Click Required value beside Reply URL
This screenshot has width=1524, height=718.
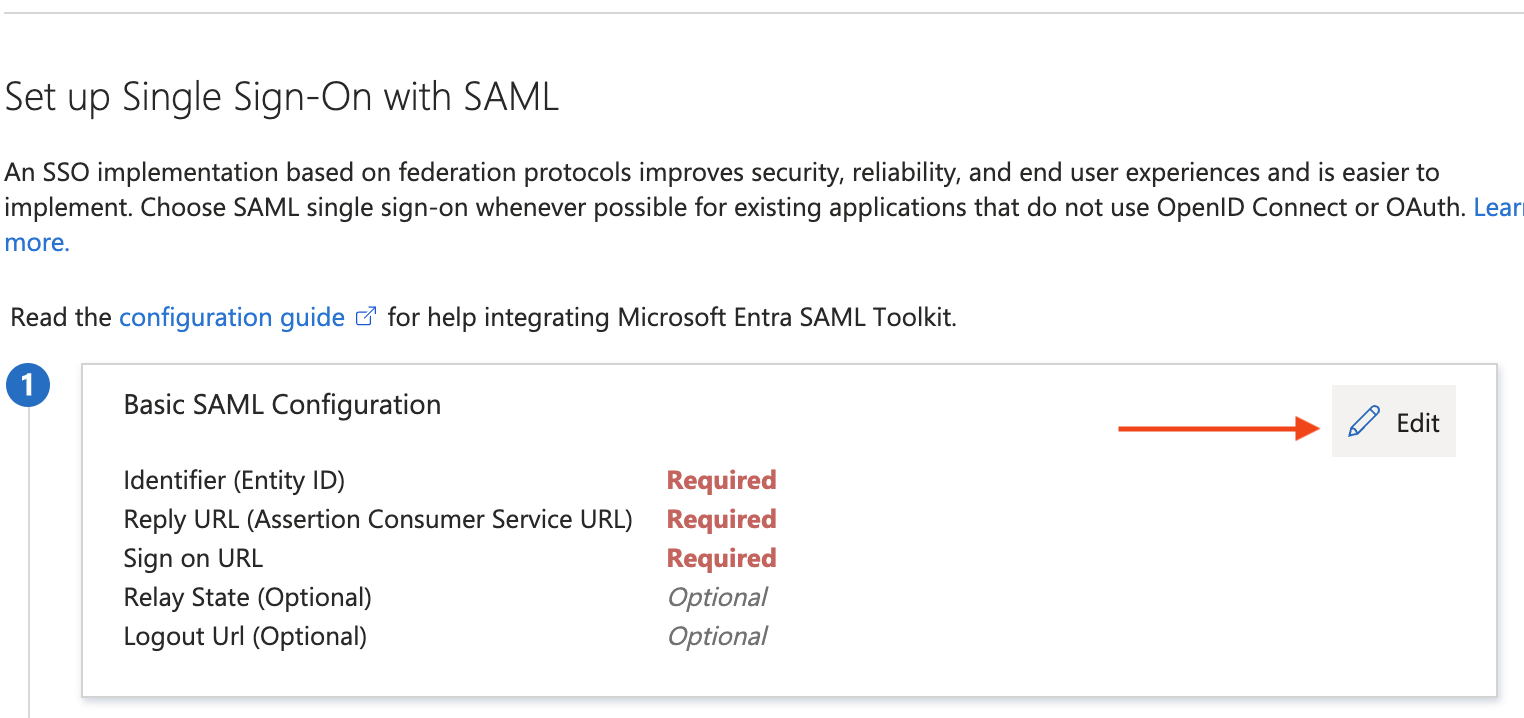[x=721, y=520]
